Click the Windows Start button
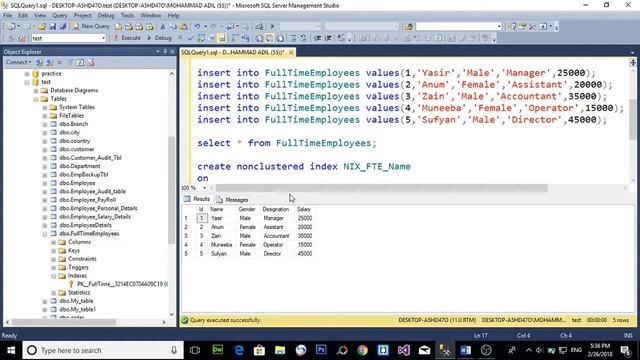The image size is (640, 360). click(x=11, y=351)
